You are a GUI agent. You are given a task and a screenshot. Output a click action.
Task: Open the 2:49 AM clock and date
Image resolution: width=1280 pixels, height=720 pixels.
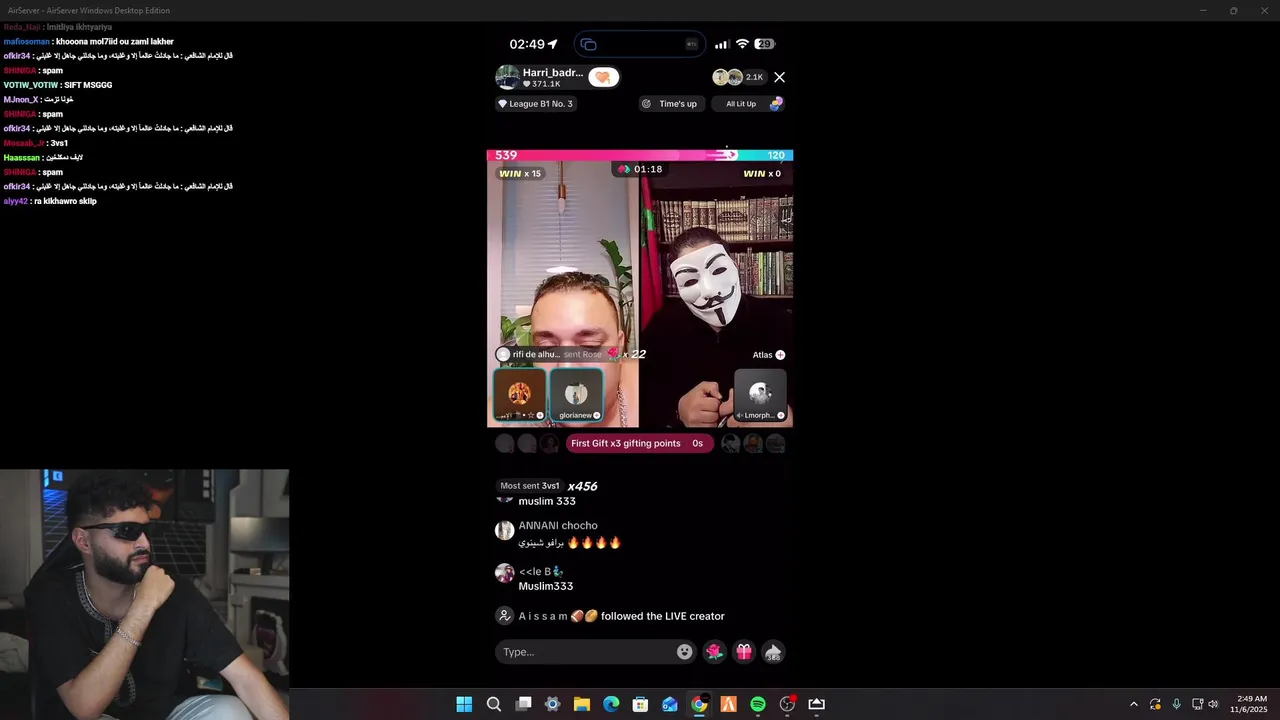tap(1251, 704)
